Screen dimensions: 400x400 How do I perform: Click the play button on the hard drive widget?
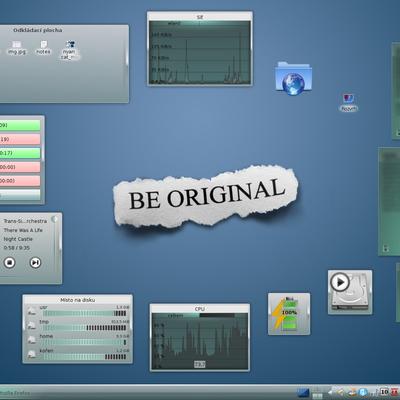340,282
